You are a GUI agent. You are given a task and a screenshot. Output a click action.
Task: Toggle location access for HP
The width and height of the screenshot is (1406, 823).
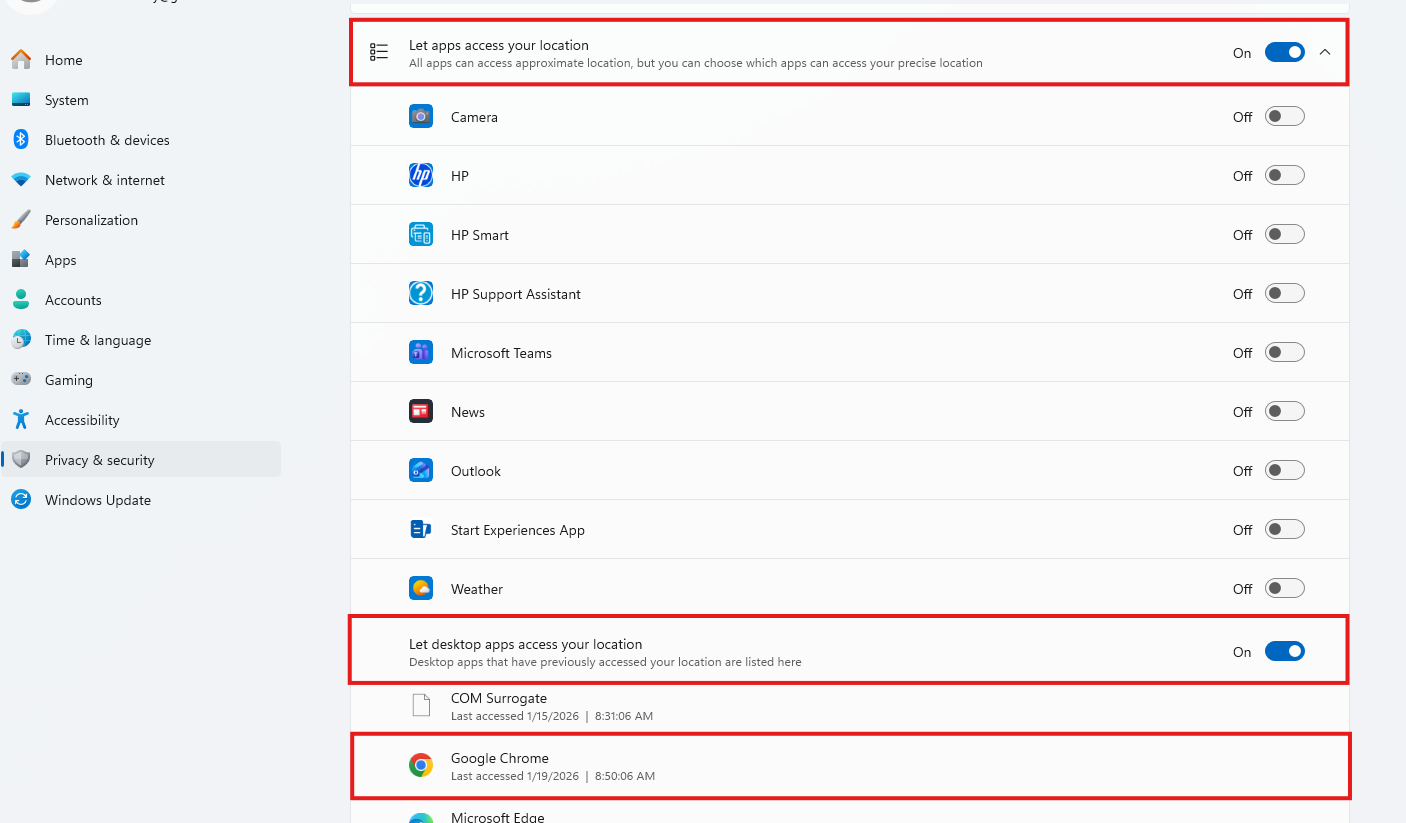[1285, 176]
